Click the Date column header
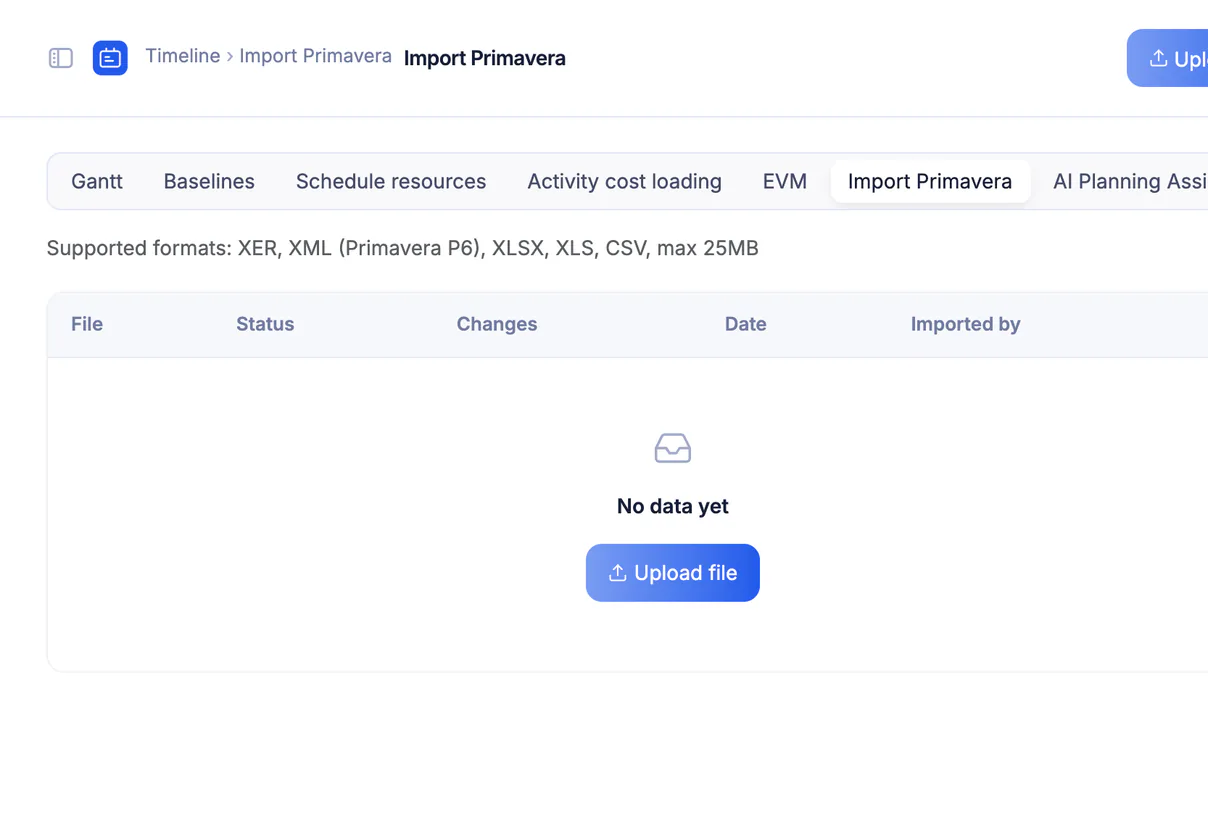 click(746, 324)
